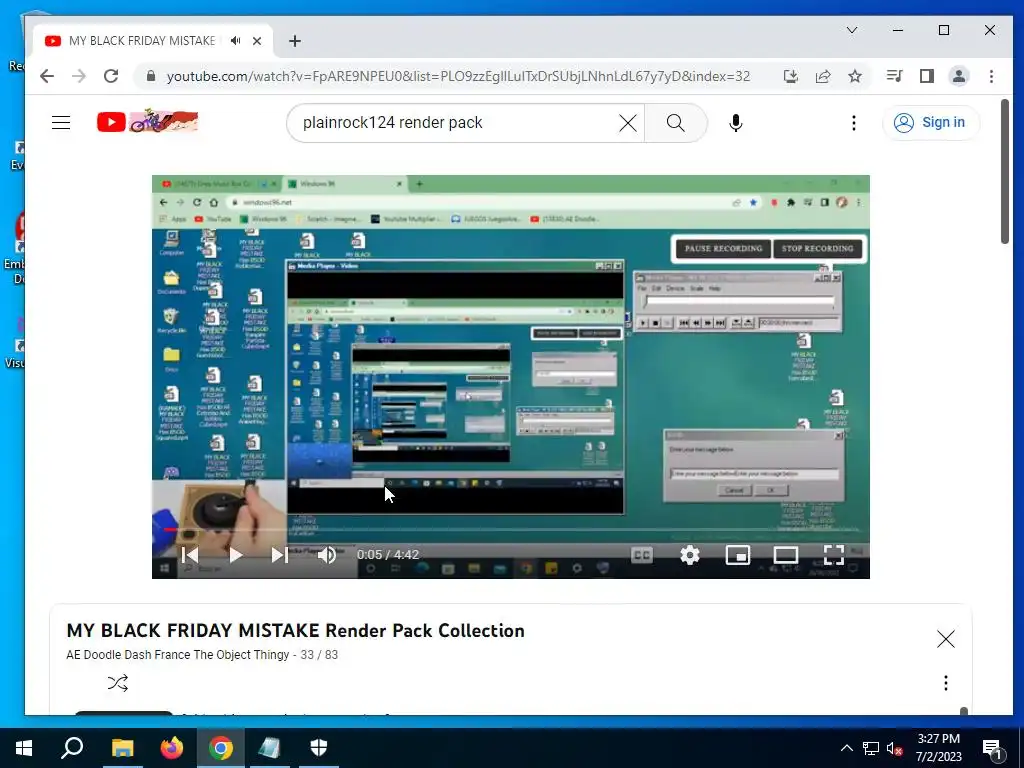
Task: Reload the current page
Action: (111, 76)
